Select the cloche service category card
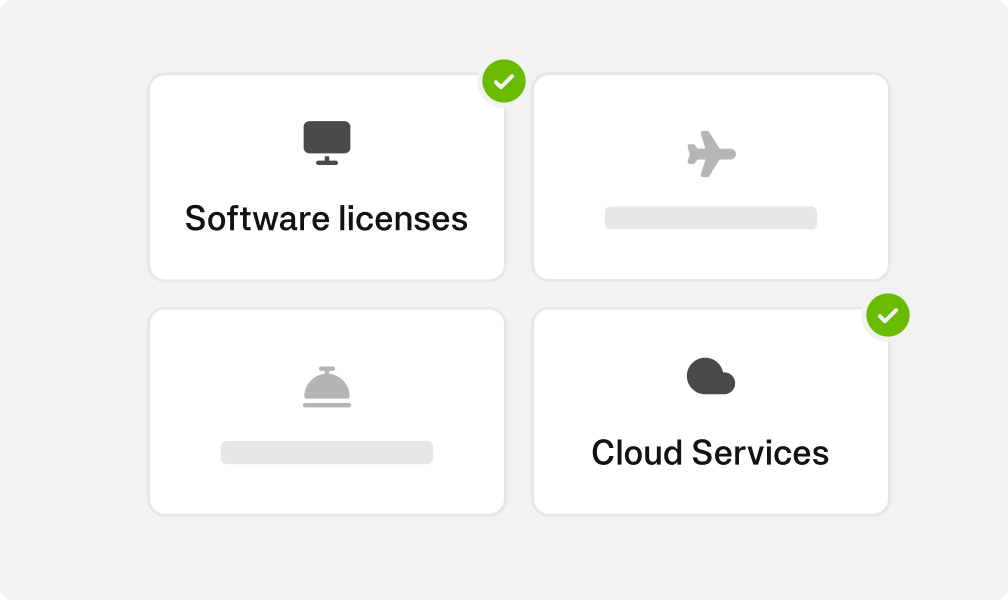The height and width of the screenshot is (600, 1008). point(327,411)
